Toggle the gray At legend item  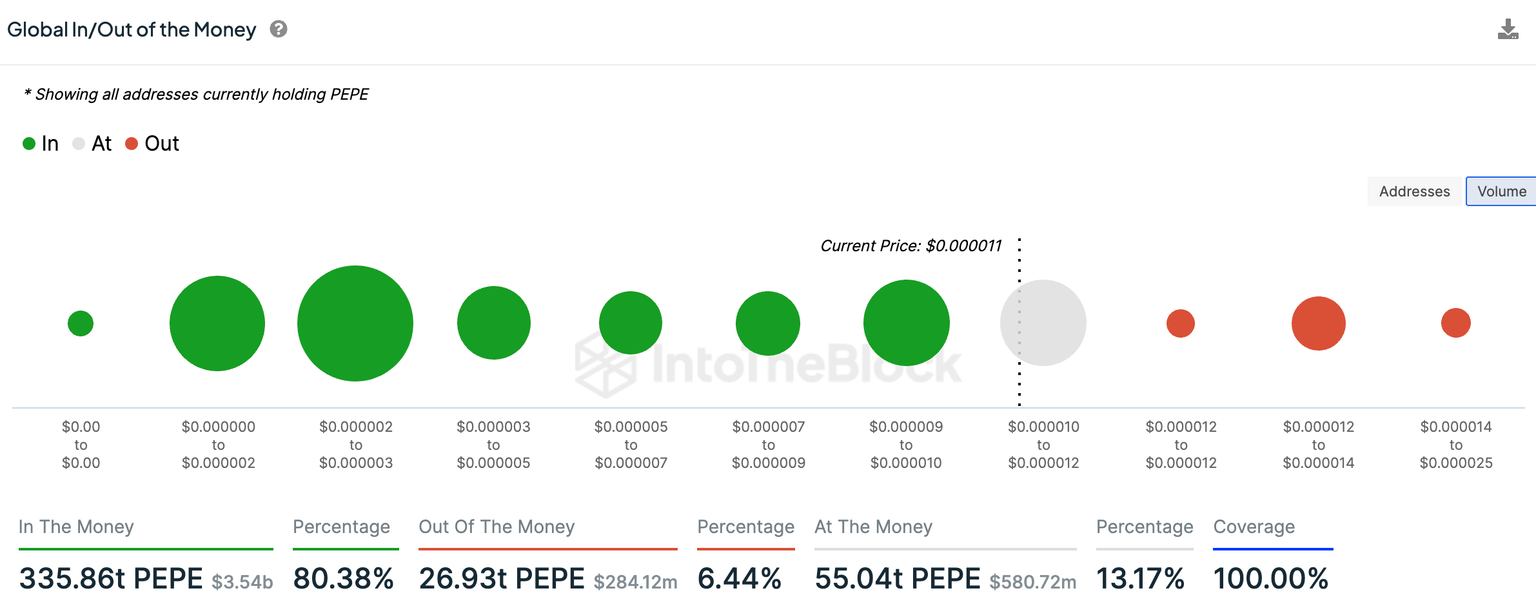(x=92, y=144)
